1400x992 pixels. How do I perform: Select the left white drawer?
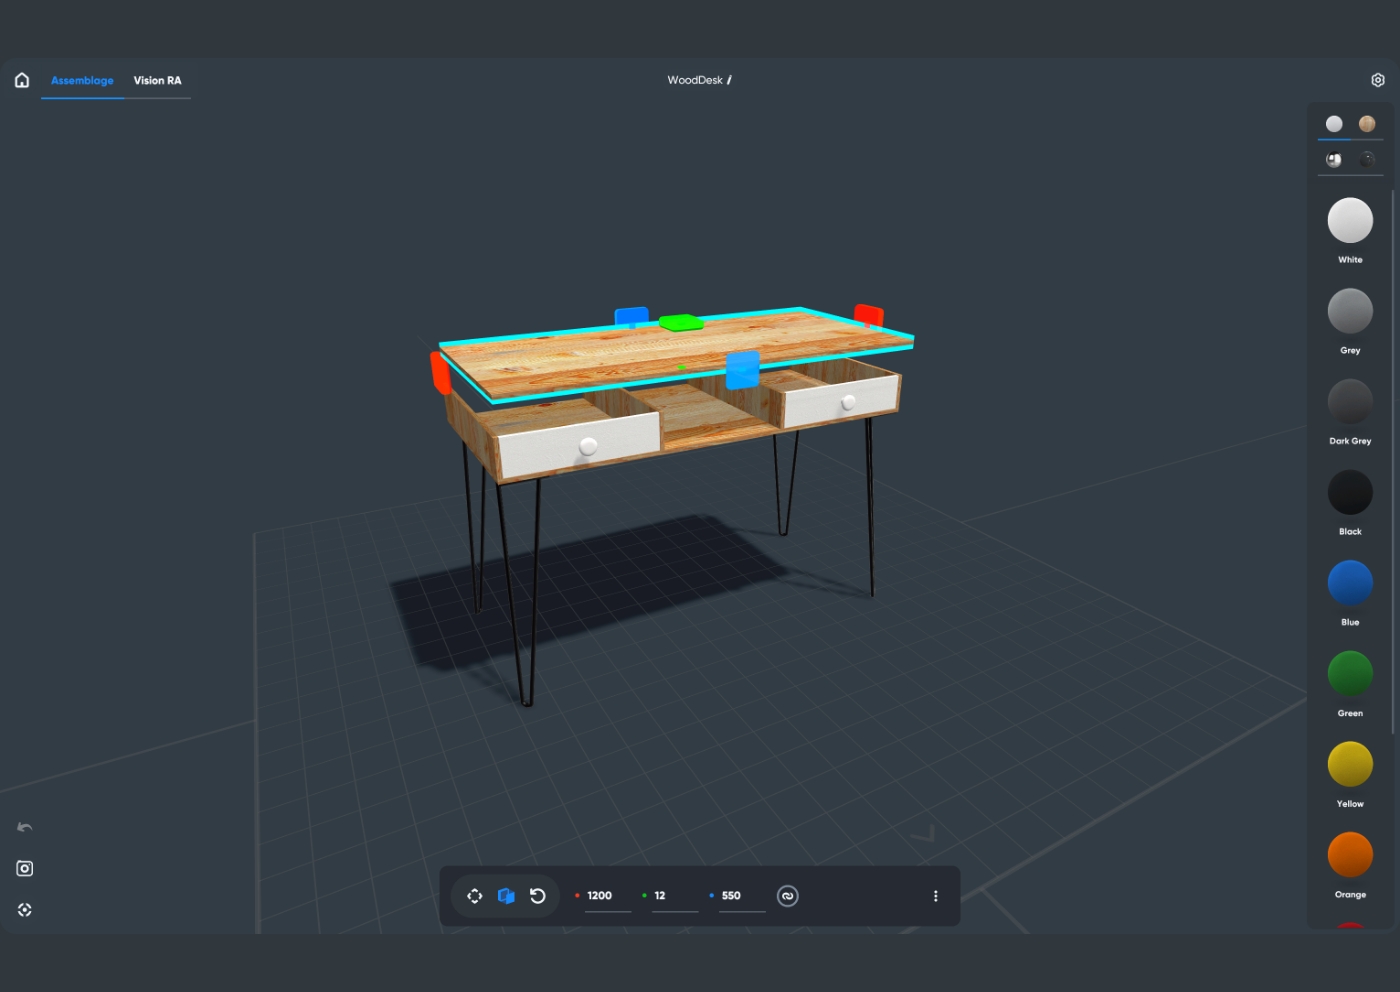pos(579,445)
